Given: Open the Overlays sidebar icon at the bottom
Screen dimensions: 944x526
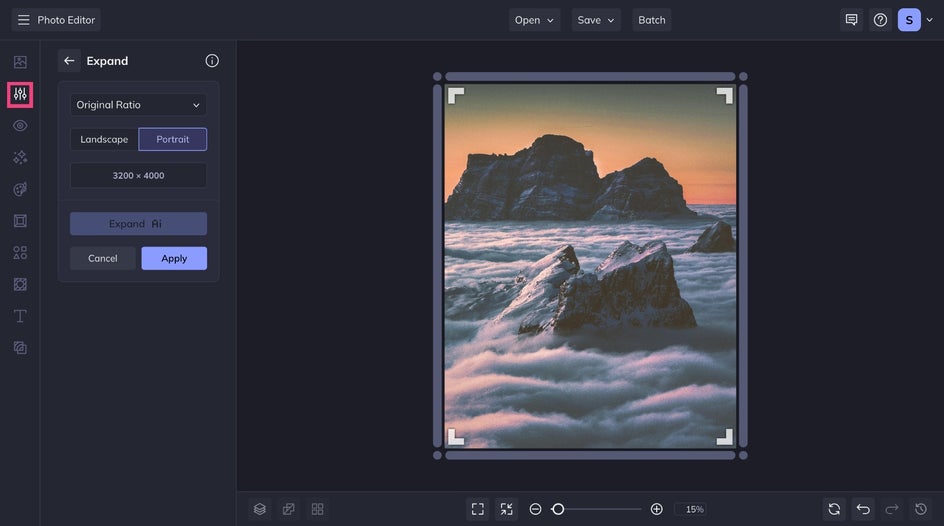Looking at the screenshot, I should [x=20, y=348].
